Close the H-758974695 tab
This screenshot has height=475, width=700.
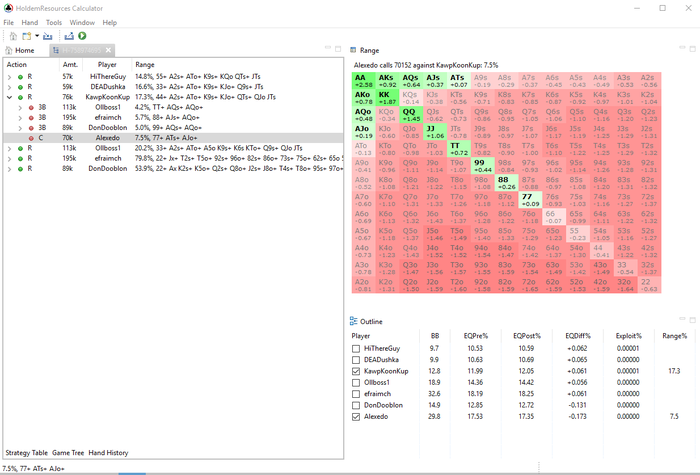click(x=108, y=50)
